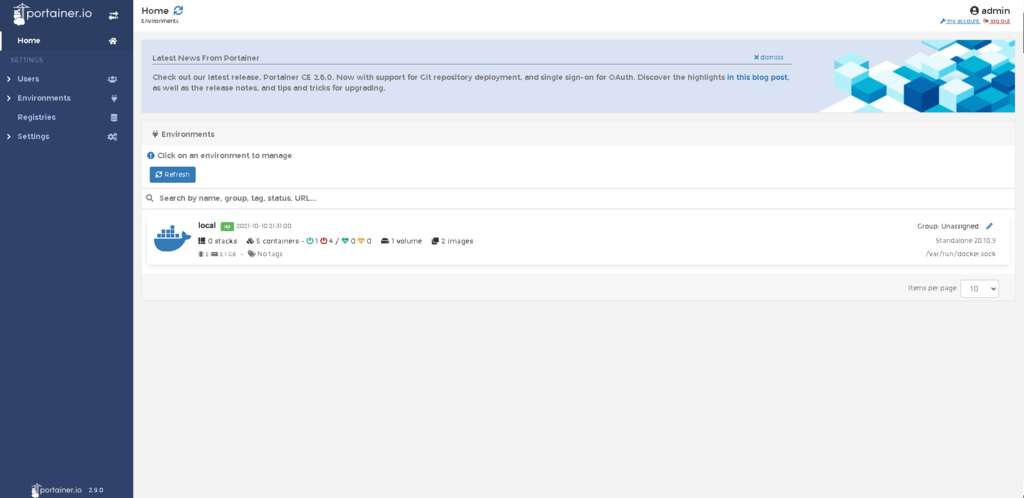
Task: Click the '5 containers' stat
Action: [272, 241]
